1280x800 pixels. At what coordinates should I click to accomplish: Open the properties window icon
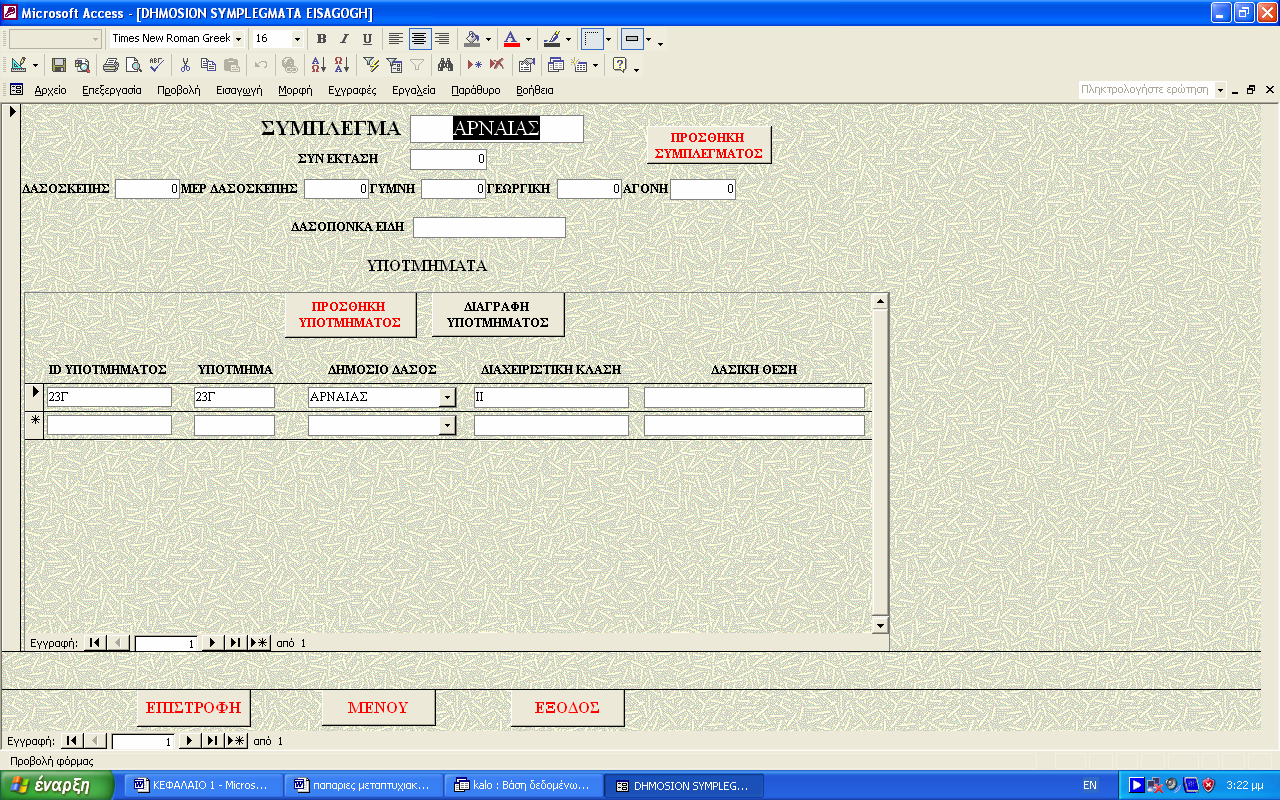click(x=527, y=65)
